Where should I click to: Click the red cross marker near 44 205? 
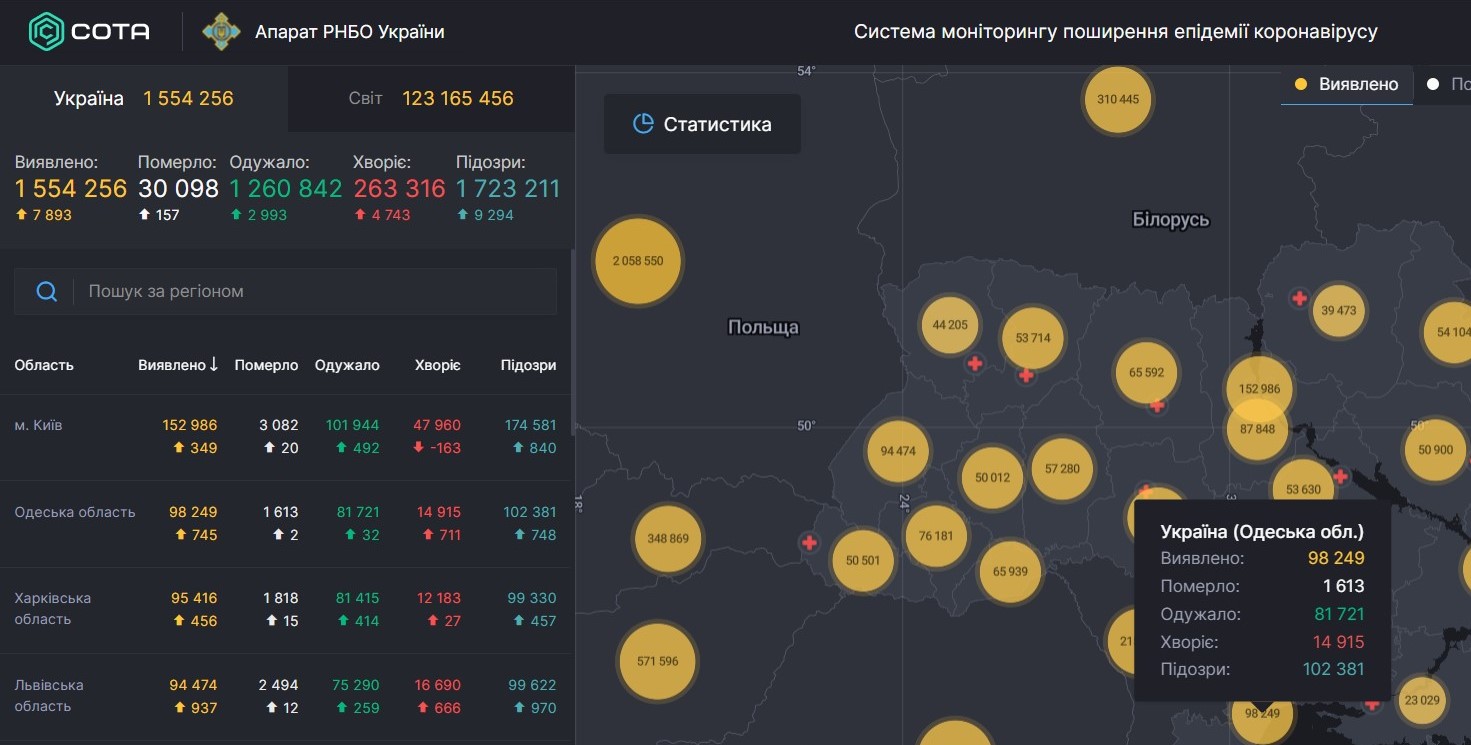point(975,364)
